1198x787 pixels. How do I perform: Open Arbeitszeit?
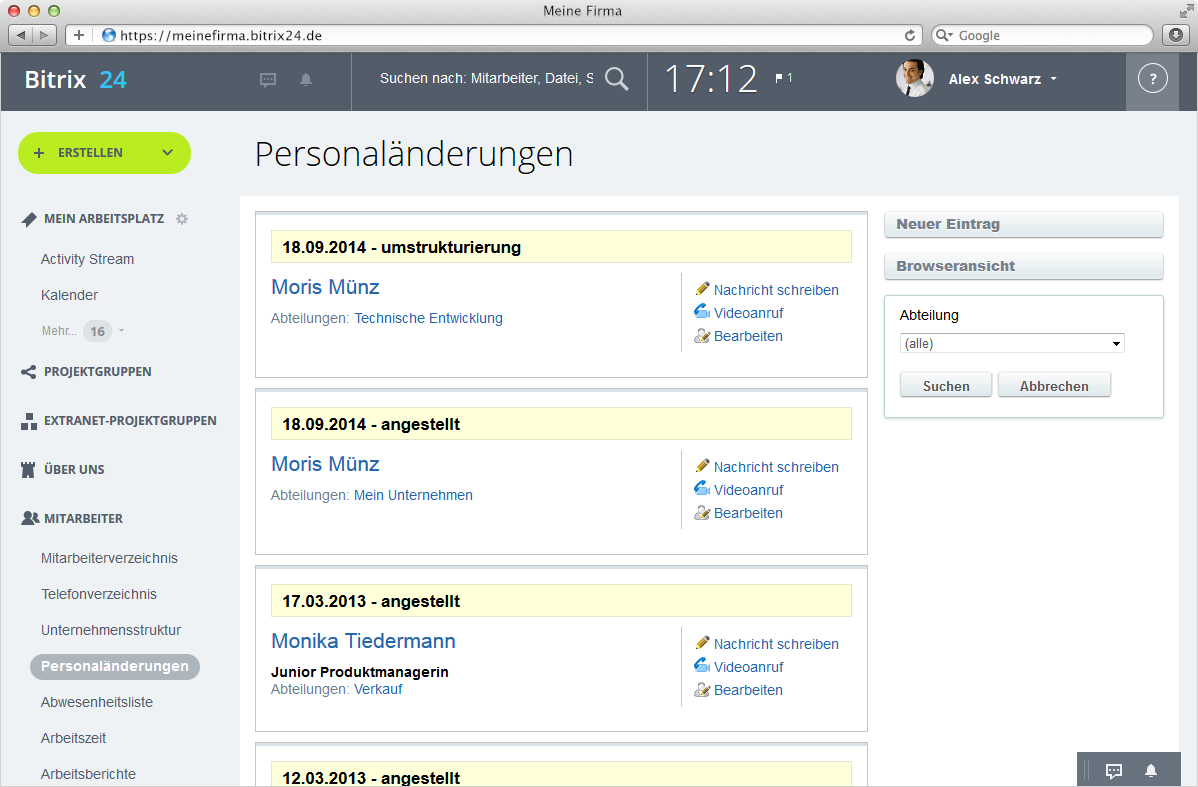point(73,738)
